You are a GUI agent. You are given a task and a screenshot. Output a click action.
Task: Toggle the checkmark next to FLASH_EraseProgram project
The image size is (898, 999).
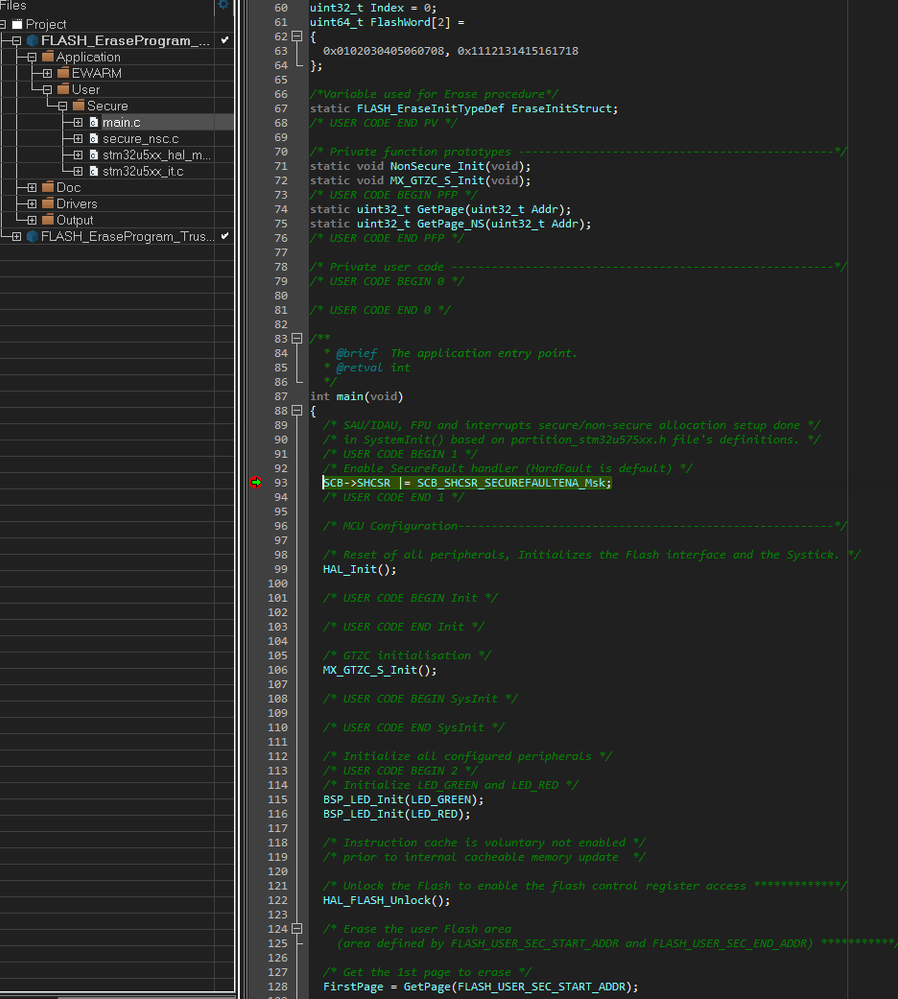click(224, 40)
